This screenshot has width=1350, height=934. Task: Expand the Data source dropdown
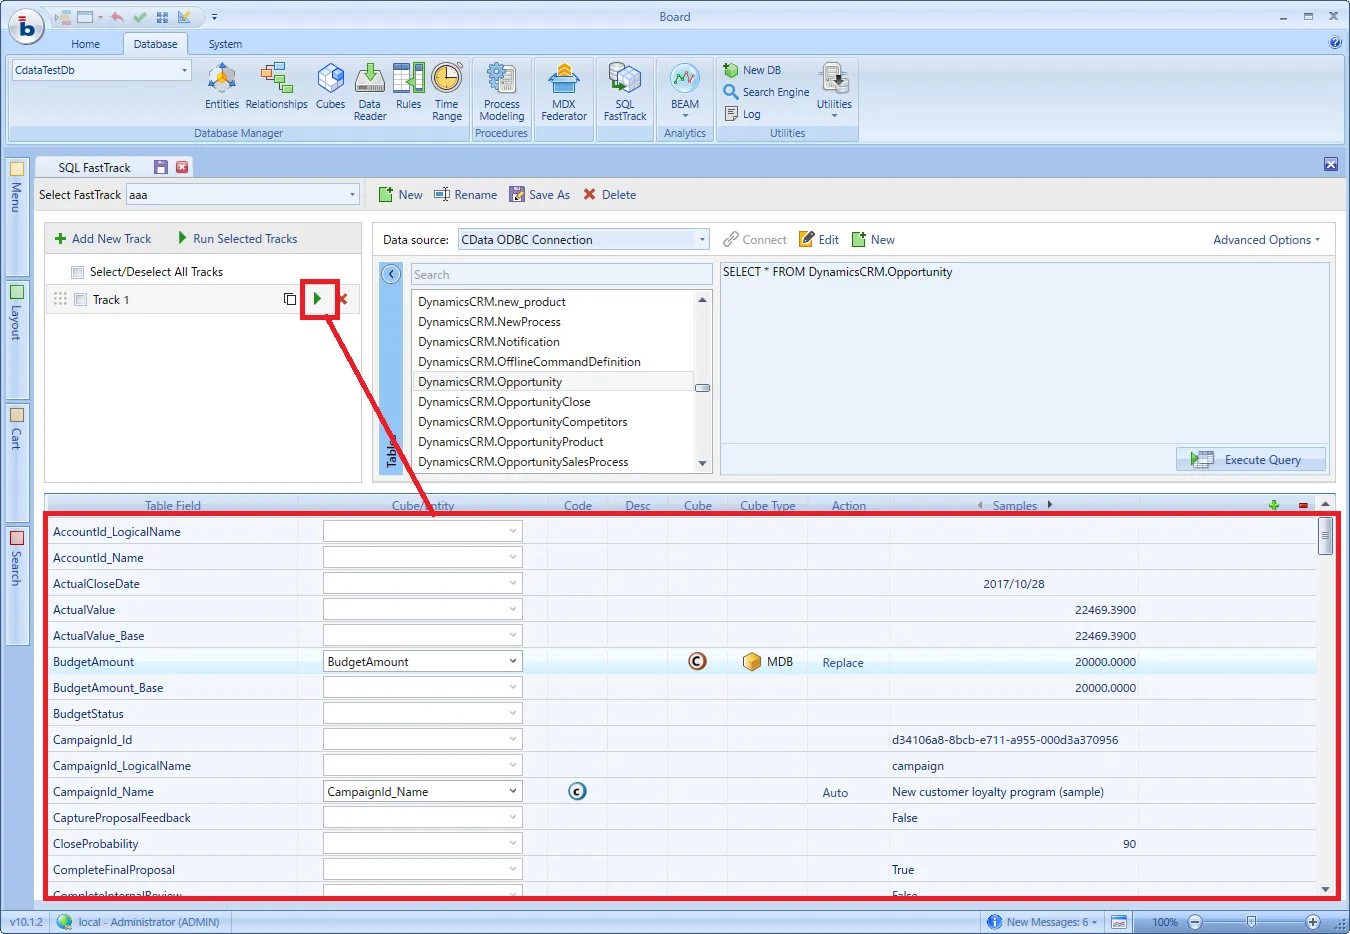pyautogui.click(x=702, y=240)
